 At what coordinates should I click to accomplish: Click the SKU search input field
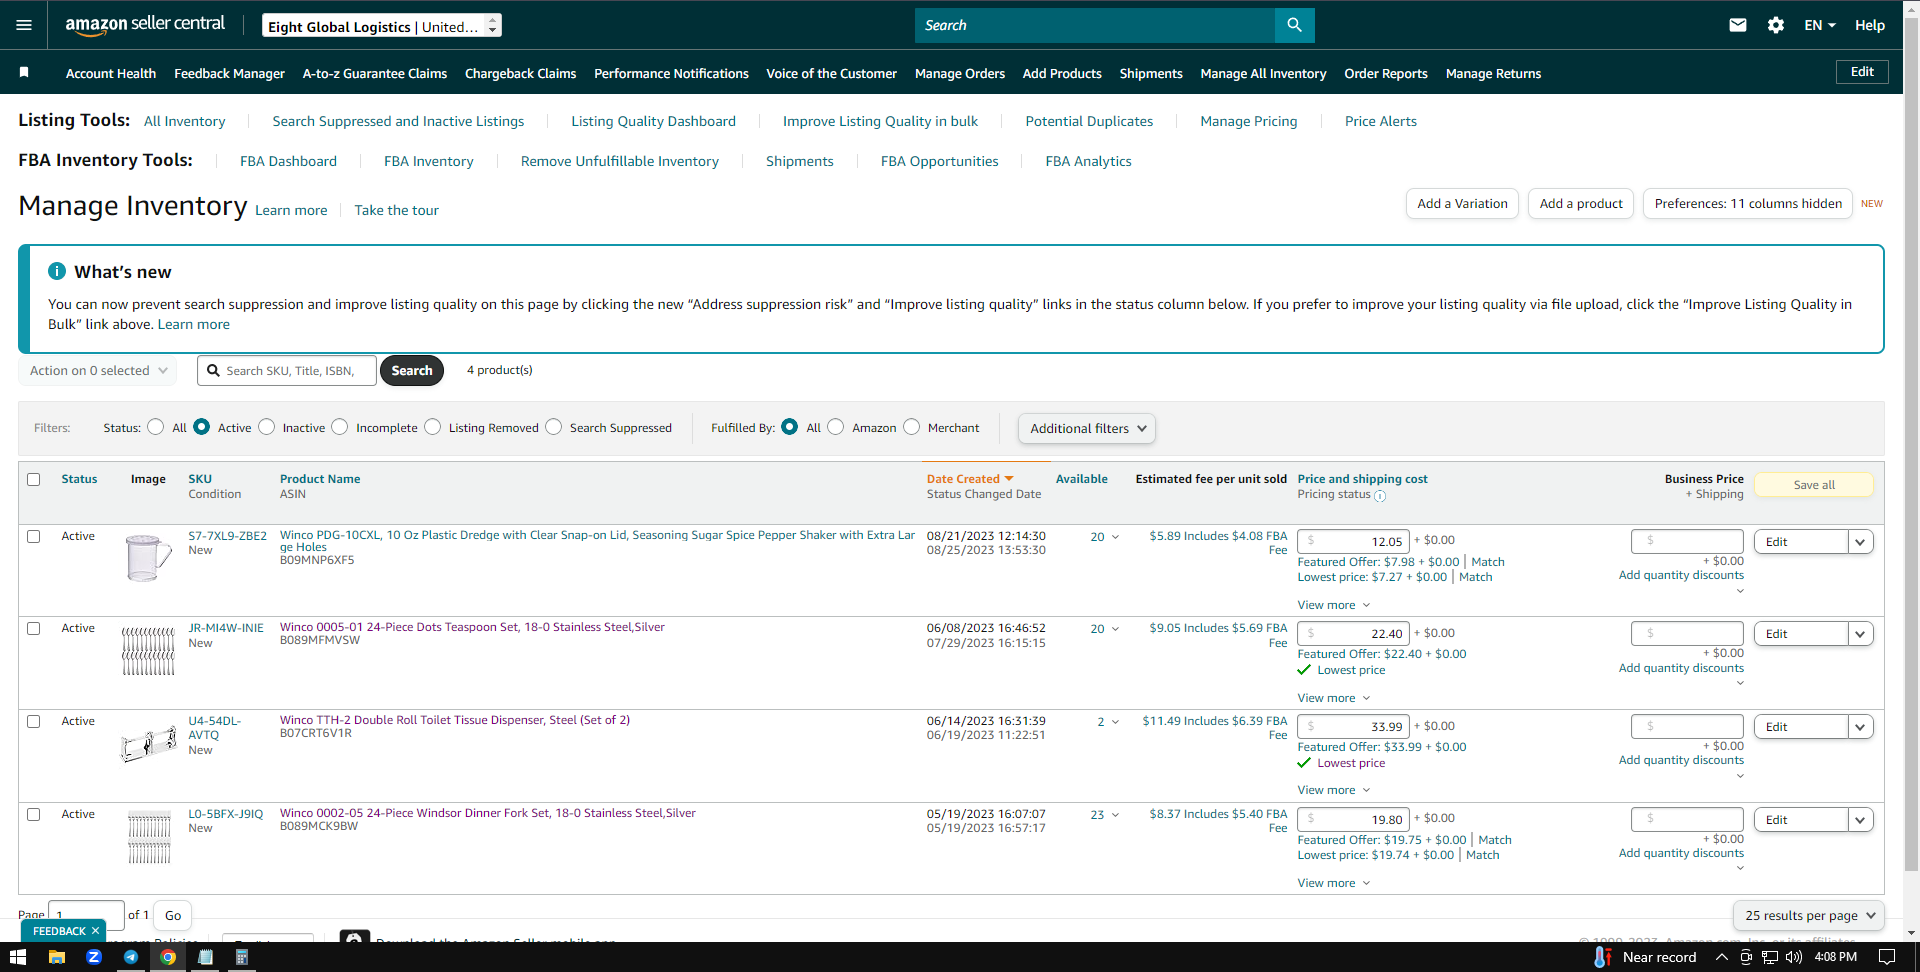[287, 371]
